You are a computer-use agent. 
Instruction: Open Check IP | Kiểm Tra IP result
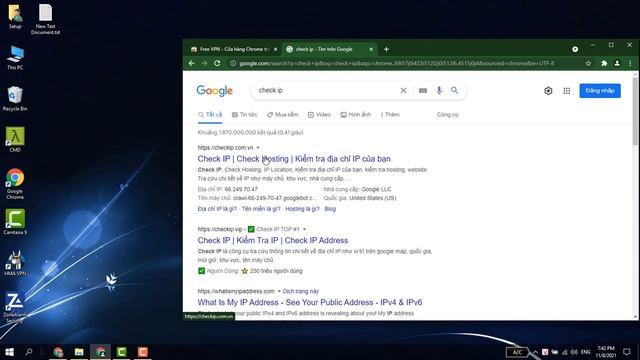(273, 240)
